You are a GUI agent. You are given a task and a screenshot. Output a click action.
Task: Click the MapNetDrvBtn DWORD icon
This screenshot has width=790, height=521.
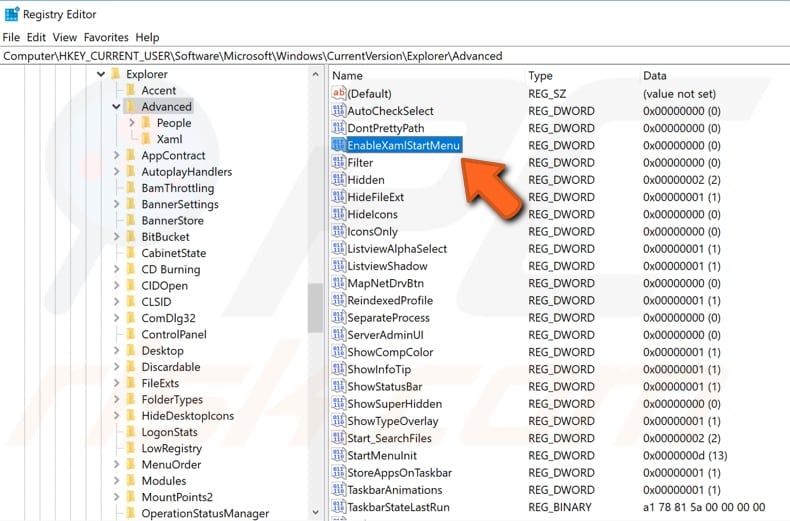point(339,283)
